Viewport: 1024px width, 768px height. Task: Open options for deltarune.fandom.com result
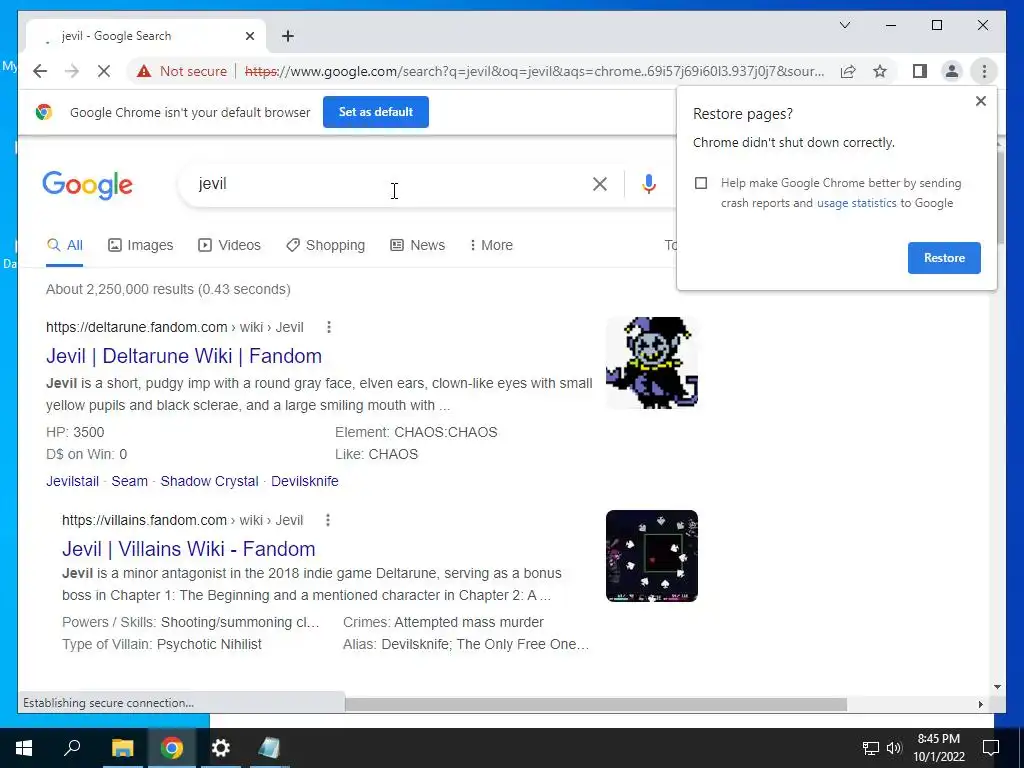click(x=328, y=327)
